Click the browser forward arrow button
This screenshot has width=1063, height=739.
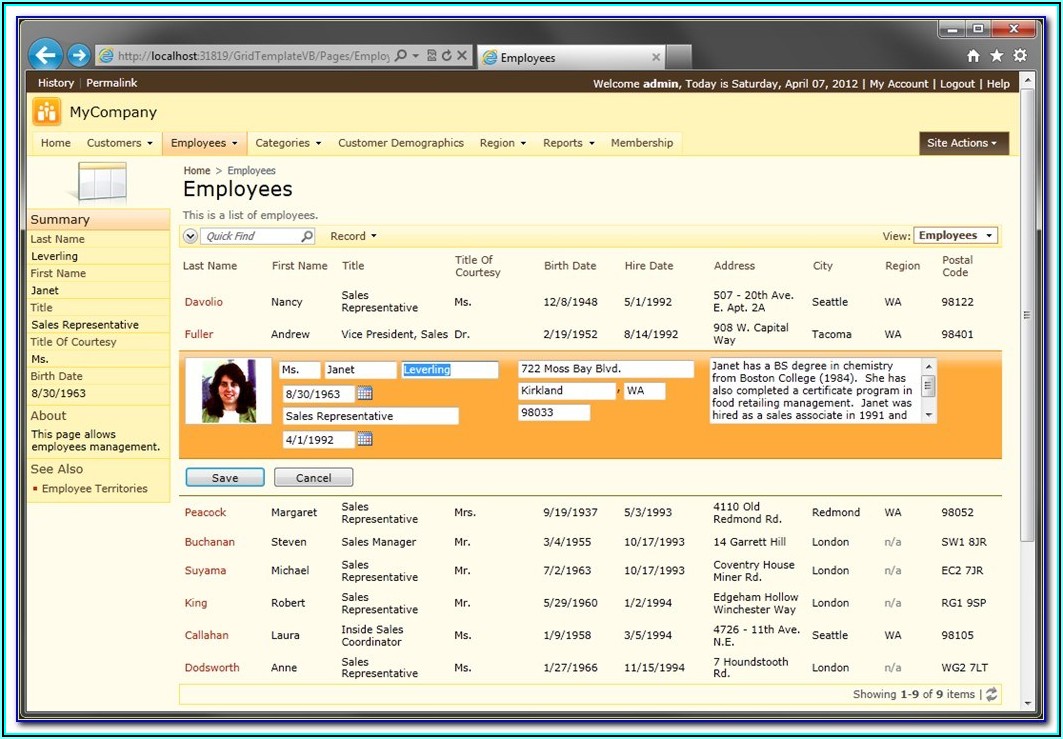(x=79, y=56)
